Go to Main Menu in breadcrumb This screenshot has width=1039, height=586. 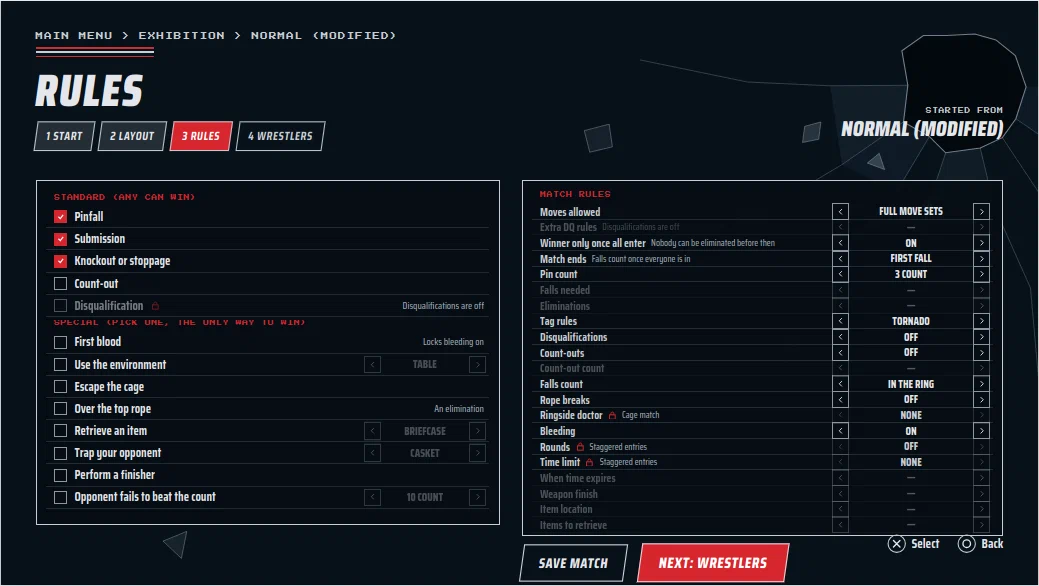coord(74,35)
